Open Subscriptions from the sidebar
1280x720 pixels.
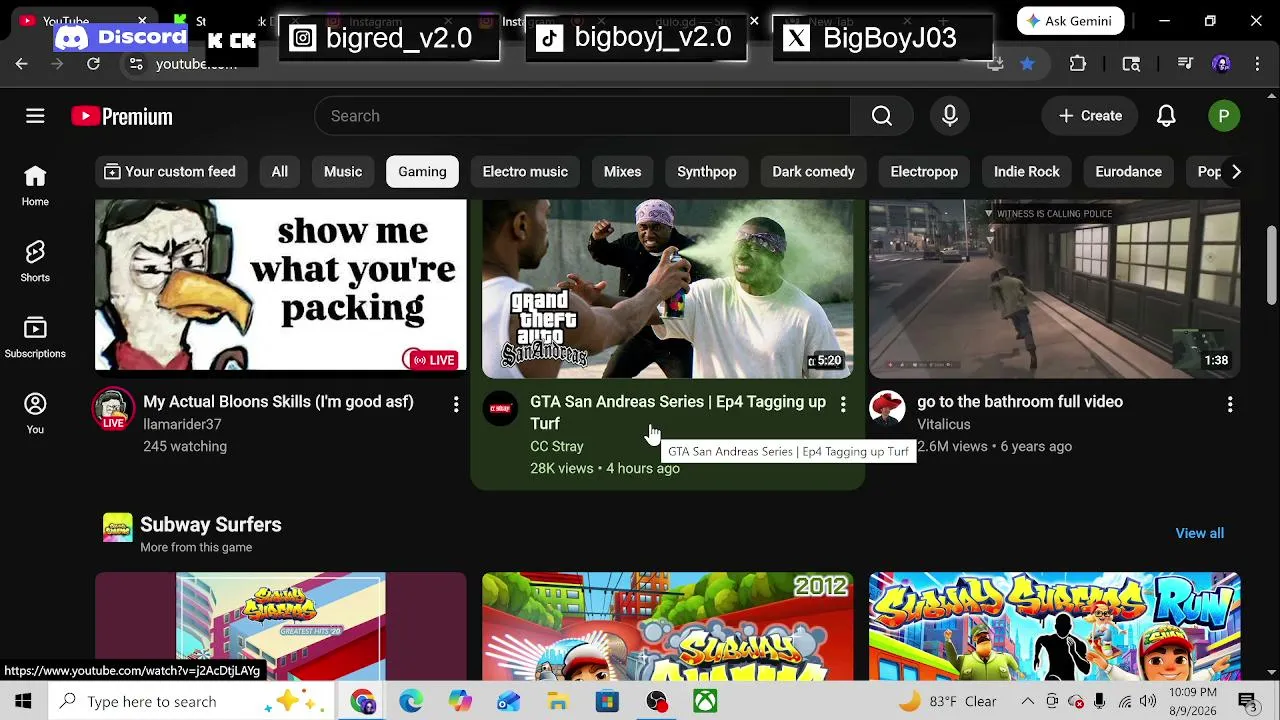click(35, 338)
